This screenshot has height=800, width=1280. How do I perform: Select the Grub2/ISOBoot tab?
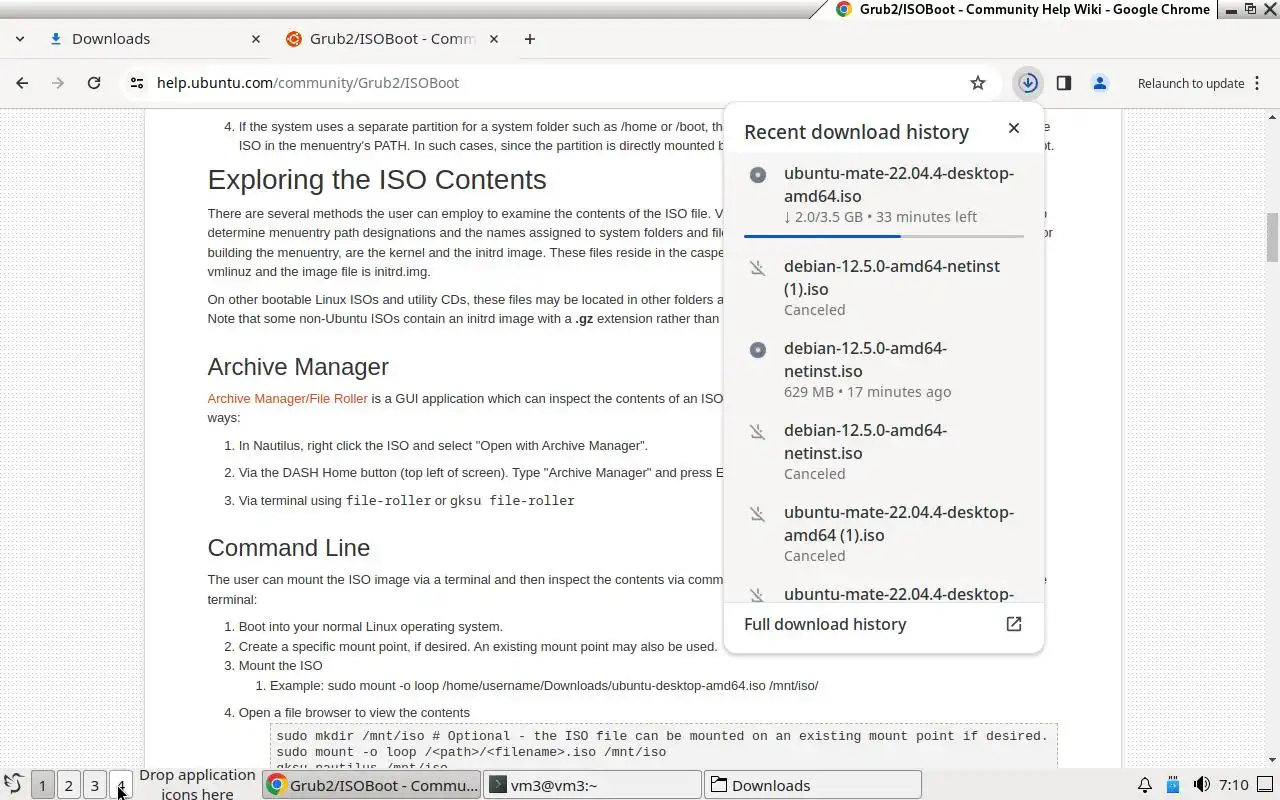(392, 39)
